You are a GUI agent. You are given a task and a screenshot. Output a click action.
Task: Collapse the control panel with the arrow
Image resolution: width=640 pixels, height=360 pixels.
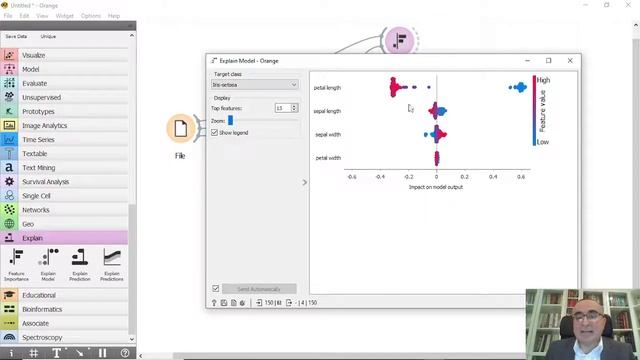tap(304, 182)
